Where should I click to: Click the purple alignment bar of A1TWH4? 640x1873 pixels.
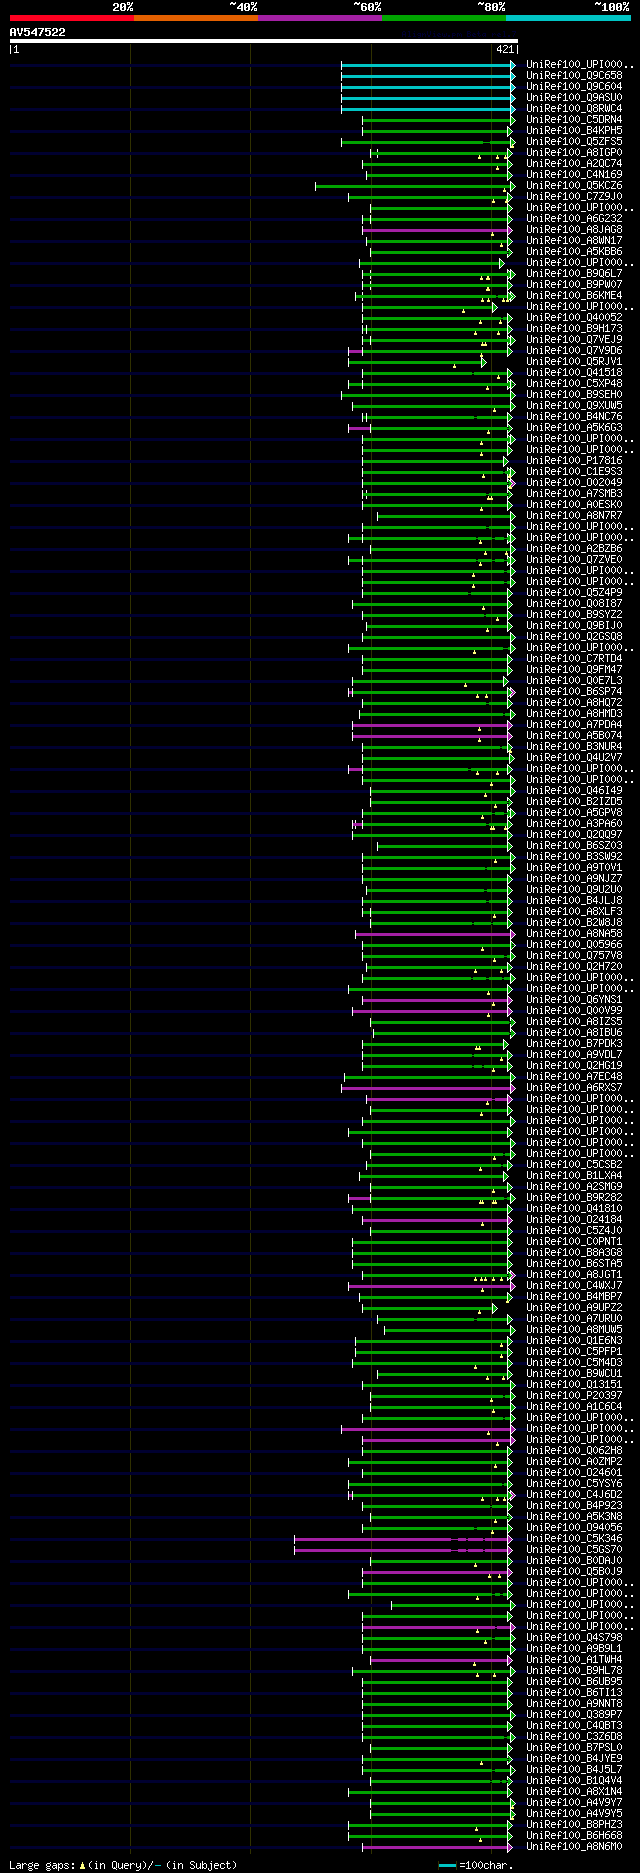[x=441, y=1659]
